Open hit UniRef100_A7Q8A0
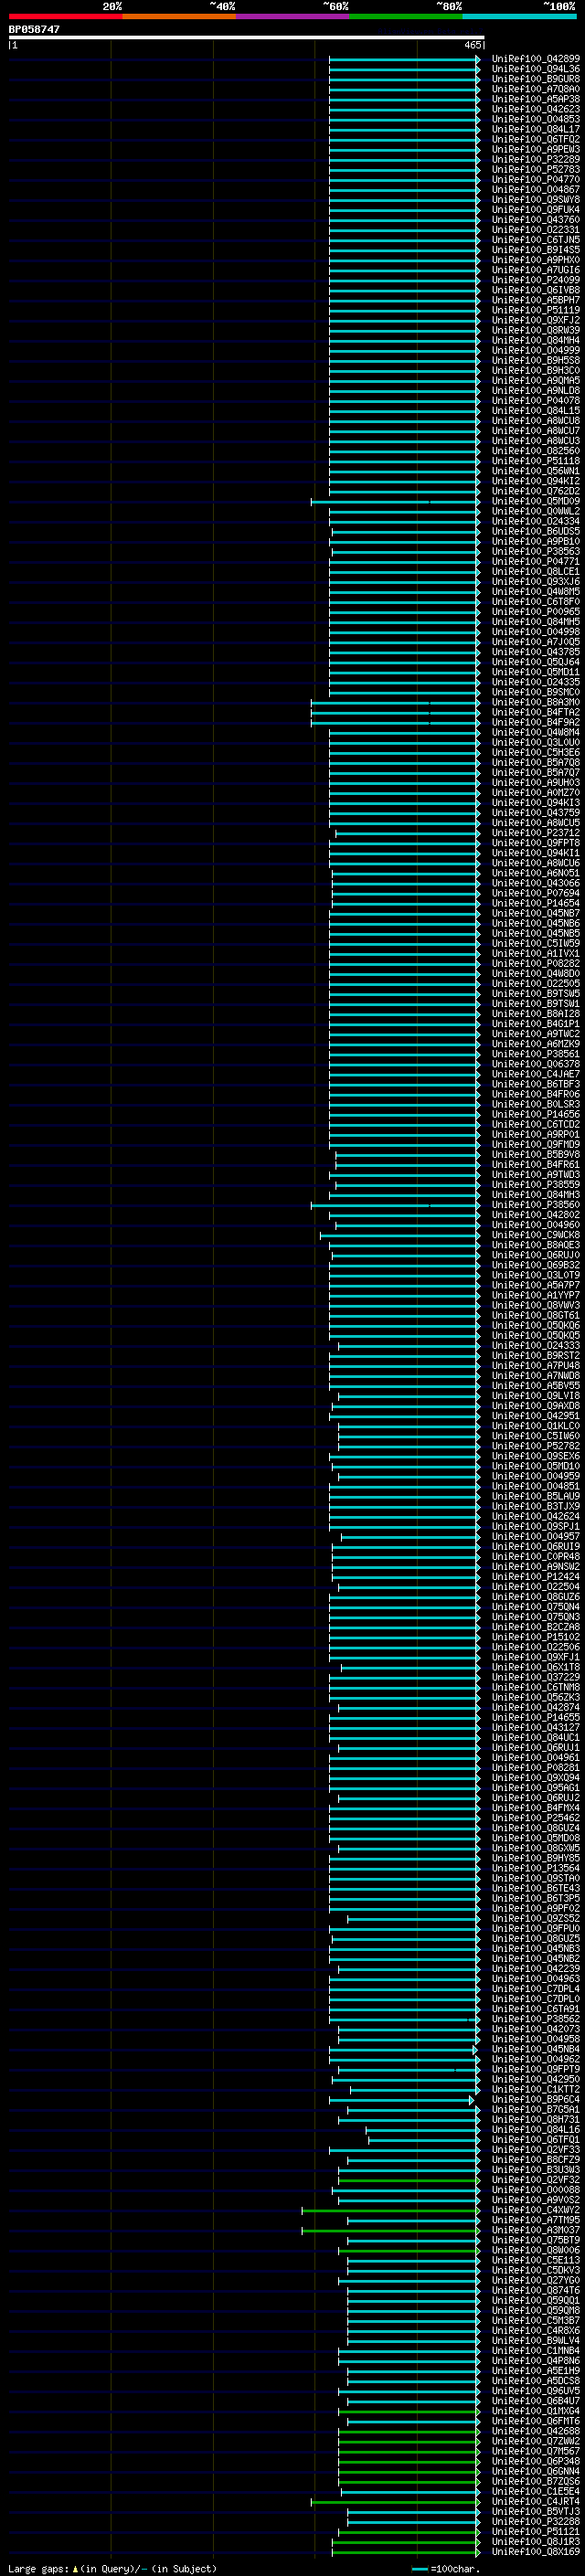The height and width of the screenshot is (2576, 585). [535, 89]
